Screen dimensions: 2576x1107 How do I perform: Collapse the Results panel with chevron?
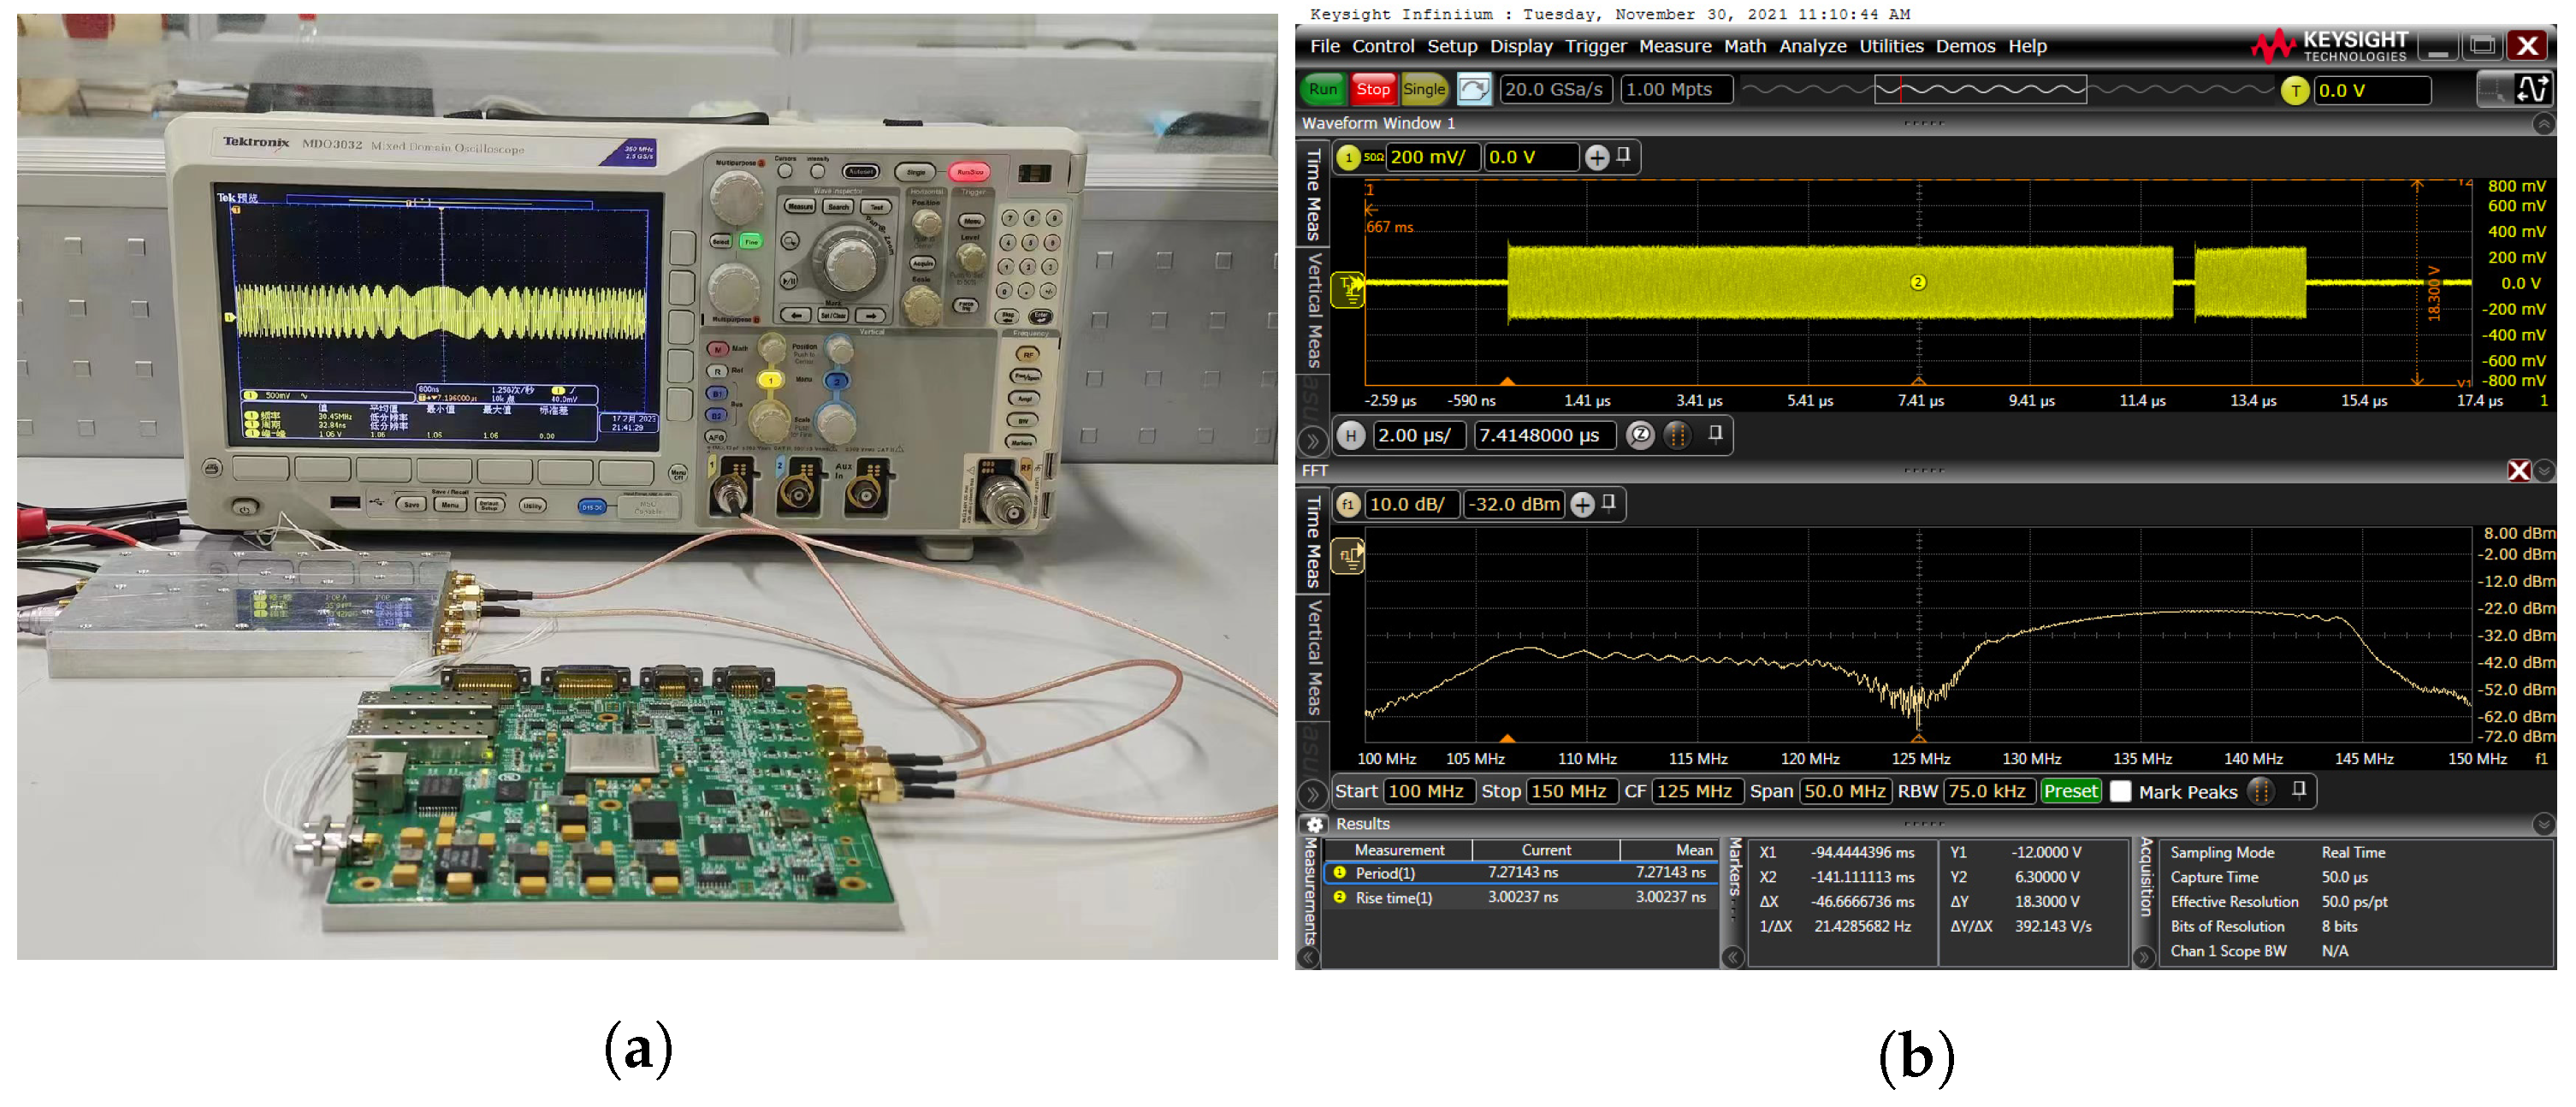2543,825
